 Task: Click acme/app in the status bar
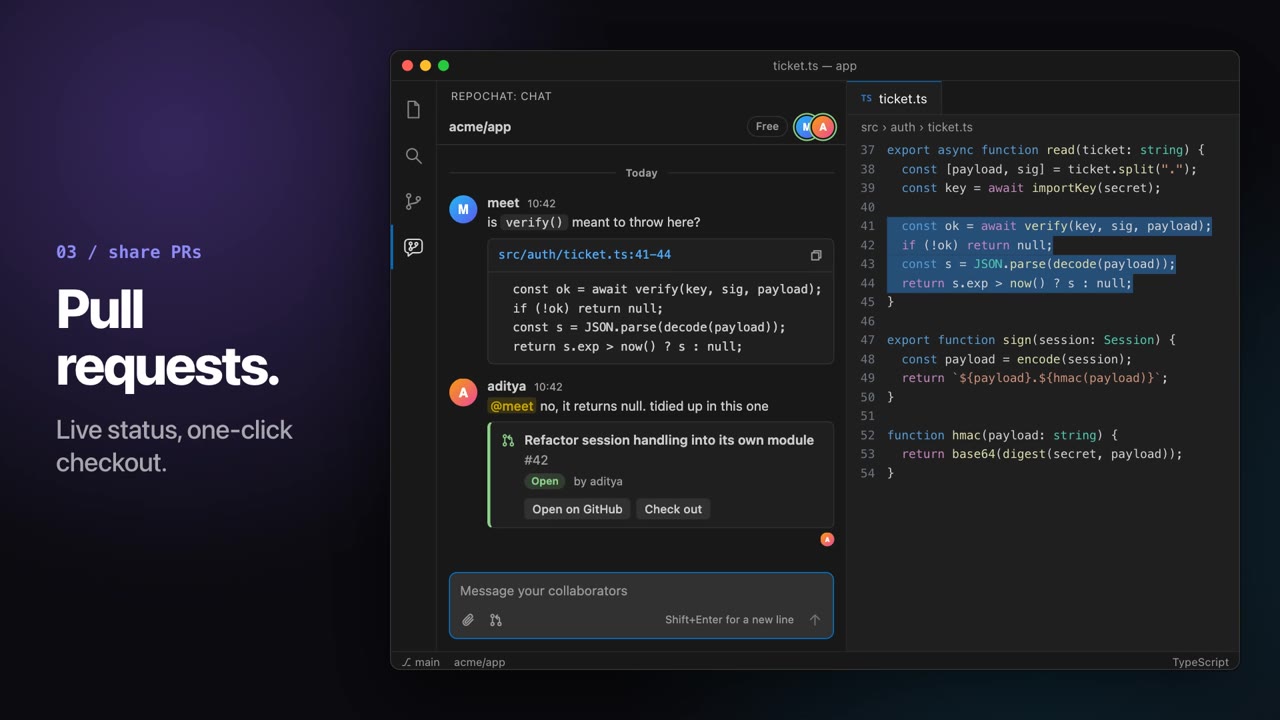[x=479, y=662]
